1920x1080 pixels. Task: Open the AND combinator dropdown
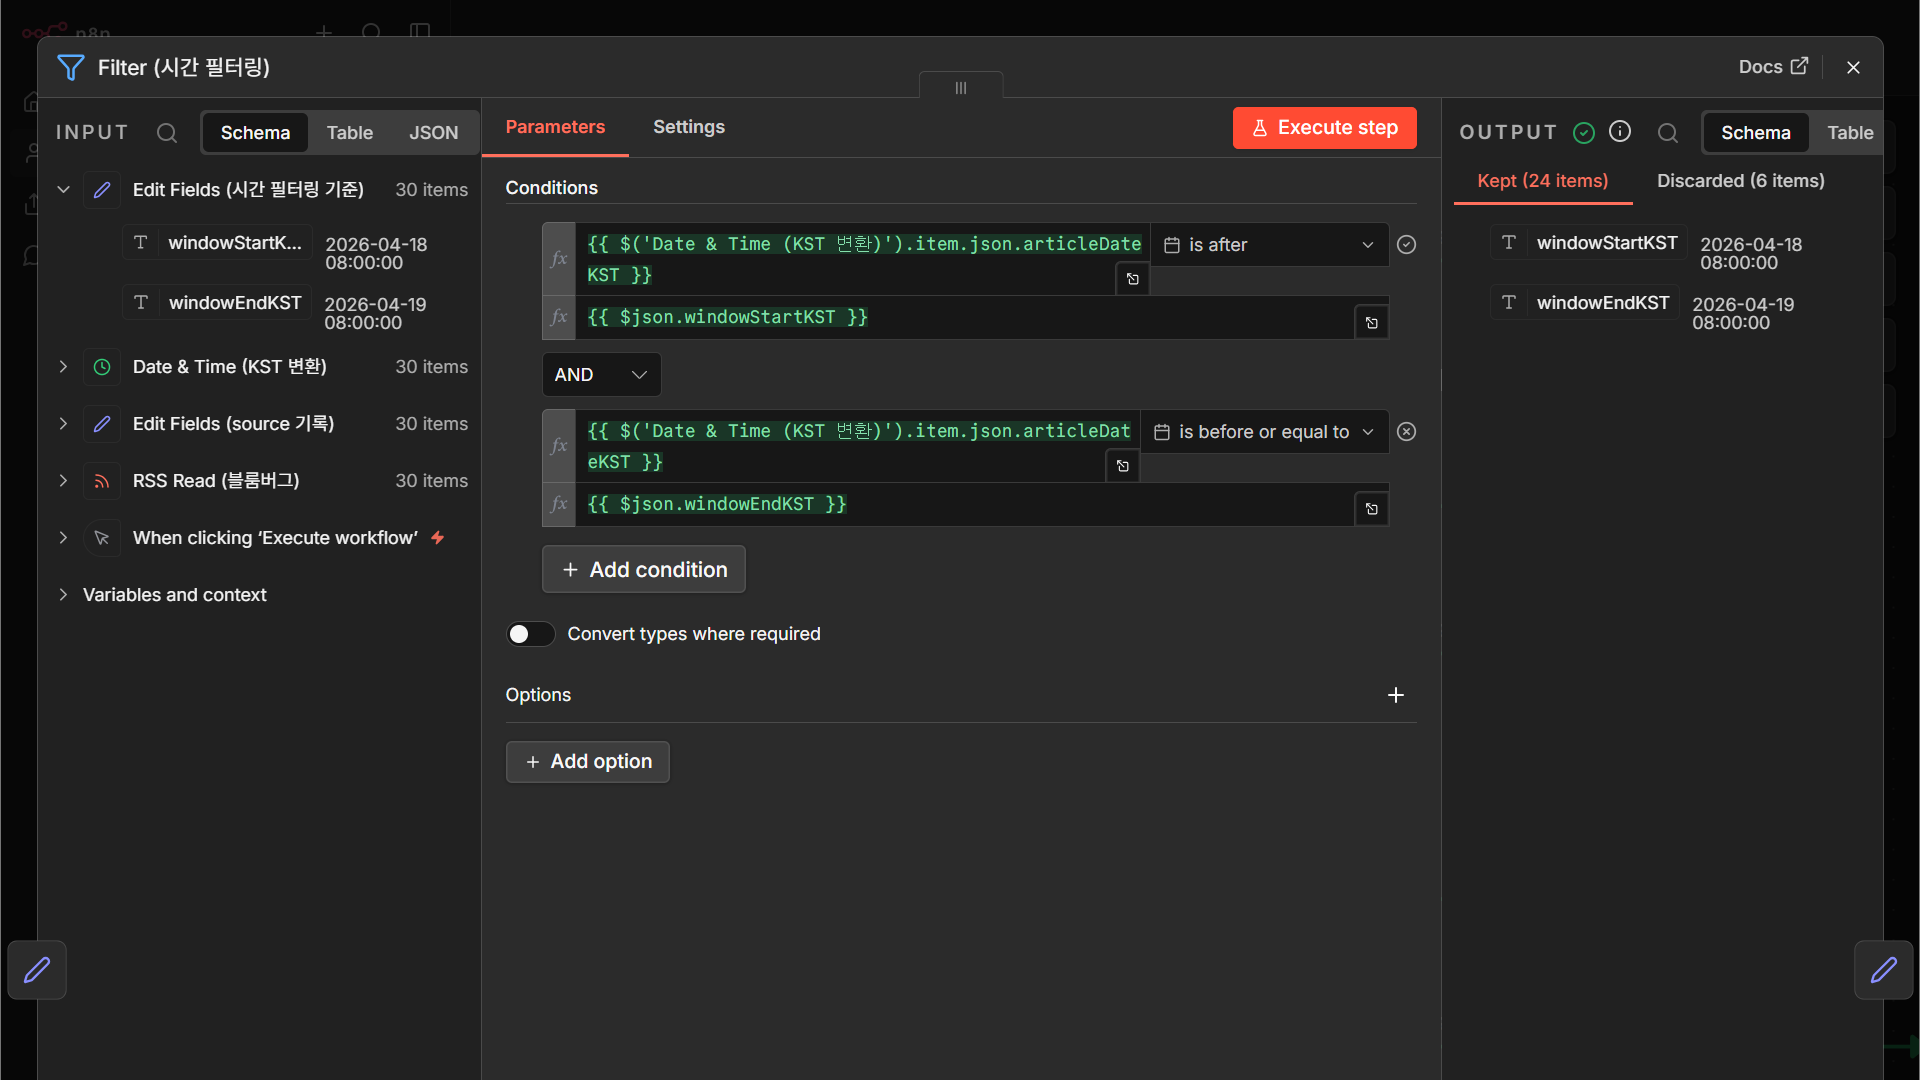pyautogui.click(x=601, y=375)
